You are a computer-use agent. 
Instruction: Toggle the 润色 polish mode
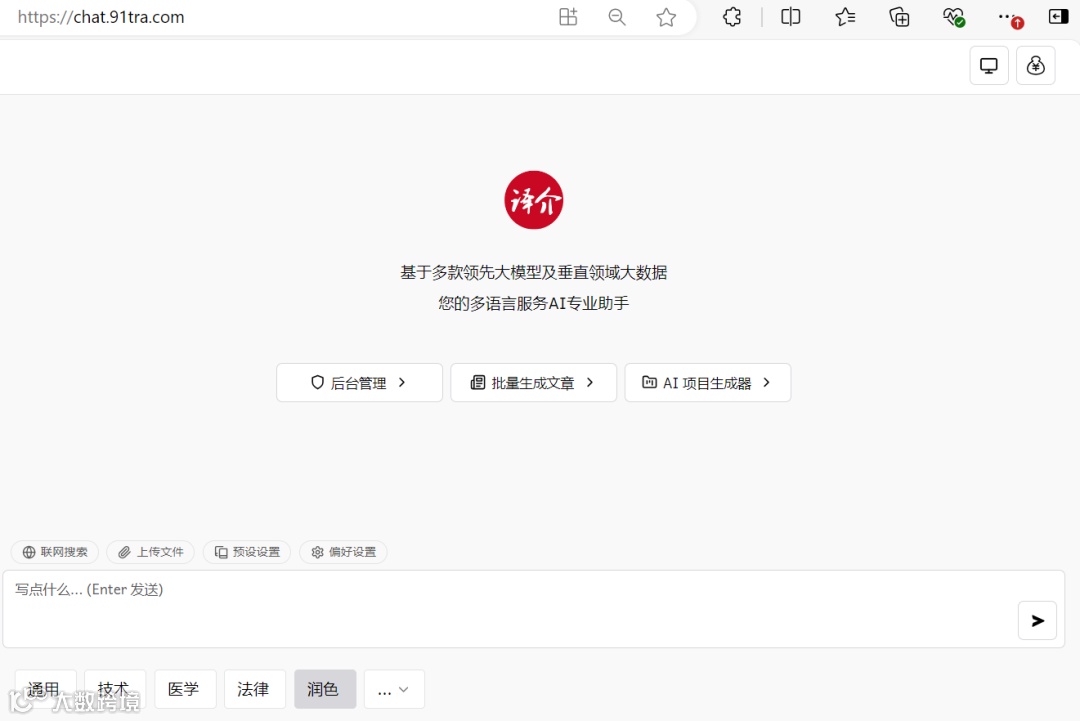click(x=325, y=688)
